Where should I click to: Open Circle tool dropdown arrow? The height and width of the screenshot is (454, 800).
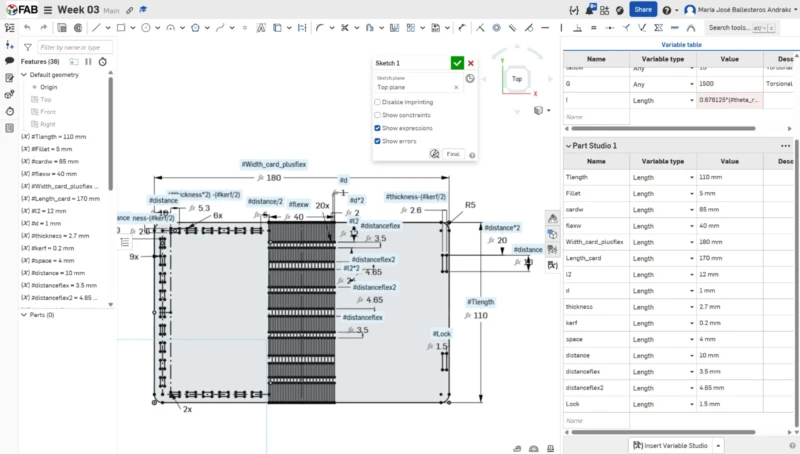pyautogui.click(x=158, y=28)
